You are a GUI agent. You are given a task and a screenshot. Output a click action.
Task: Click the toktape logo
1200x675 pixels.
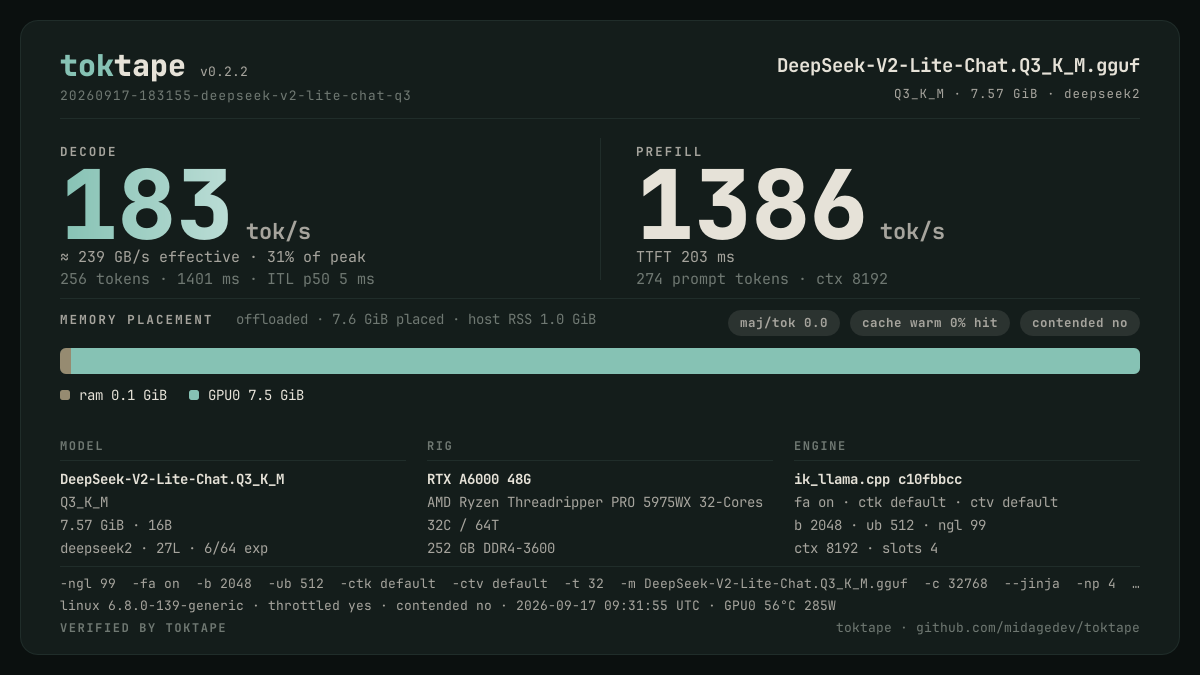point(122,66)
